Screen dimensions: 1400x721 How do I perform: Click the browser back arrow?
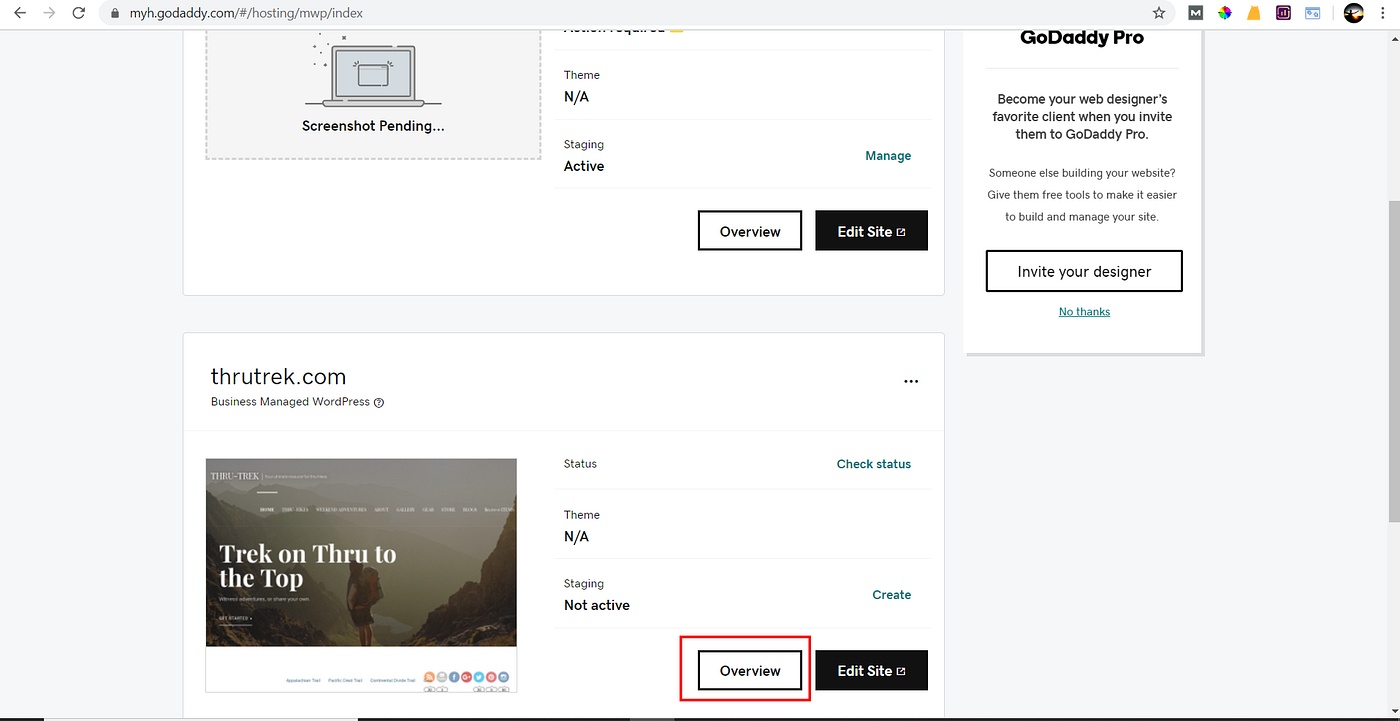(19, 13)
